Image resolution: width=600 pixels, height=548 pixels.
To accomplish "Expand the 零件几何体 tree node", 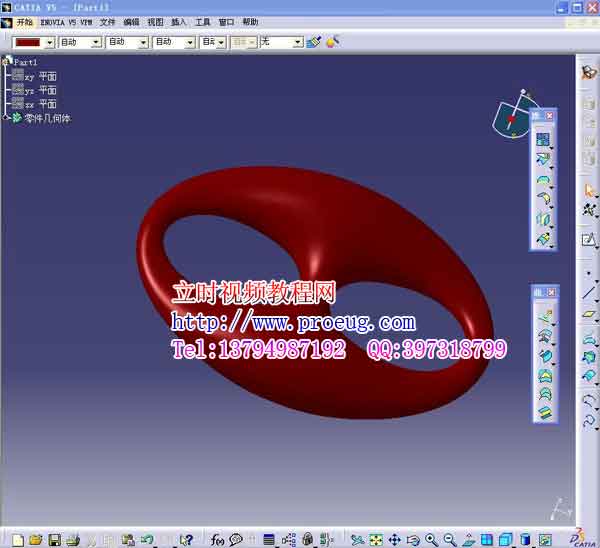I will tap(5, 118).
